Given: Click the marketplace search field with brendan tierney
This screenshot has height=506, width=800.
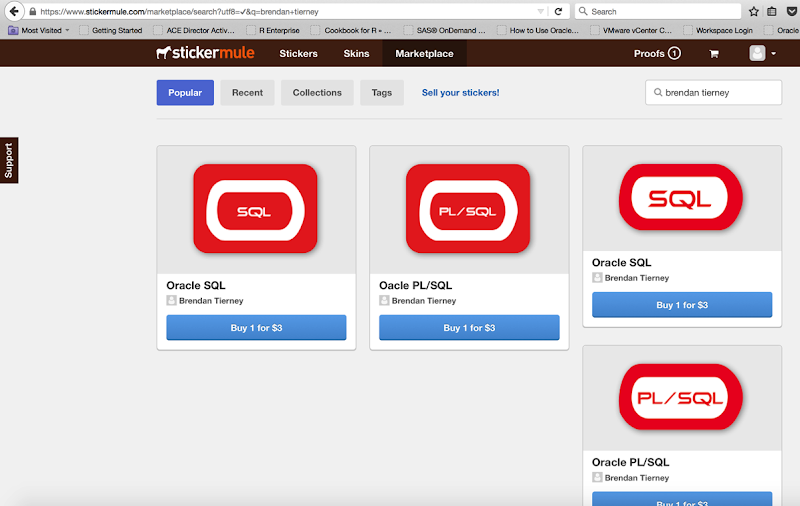Looking at the screenshot, I should click(x=713, y=92).
